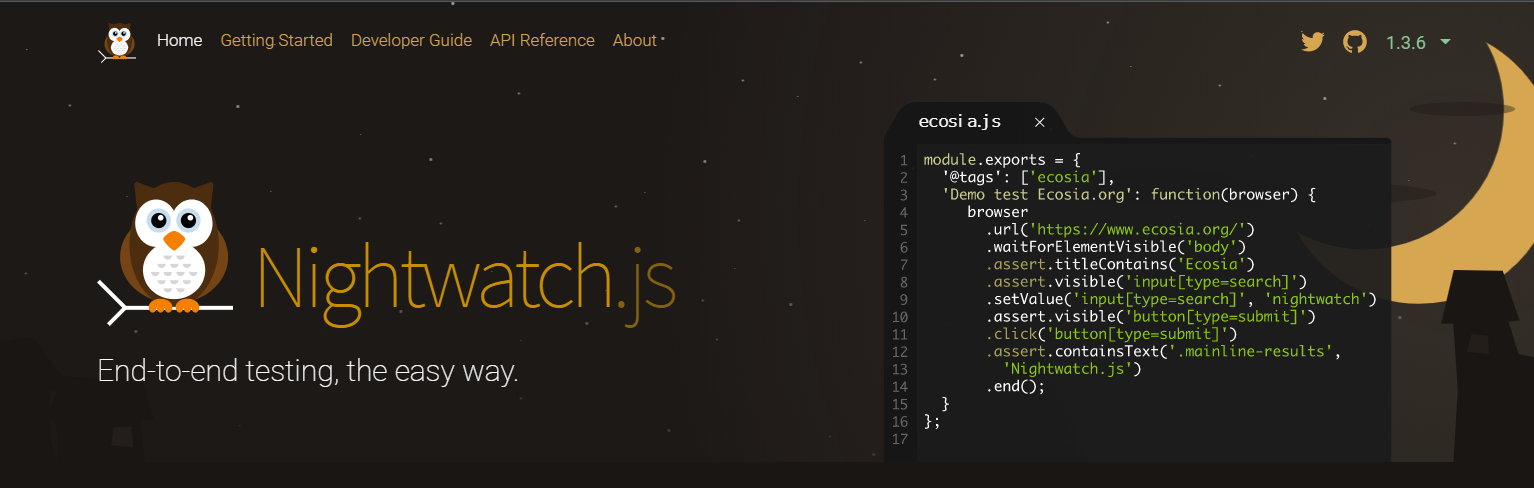Open the Twitter icon link

[x=1312, y=42]
